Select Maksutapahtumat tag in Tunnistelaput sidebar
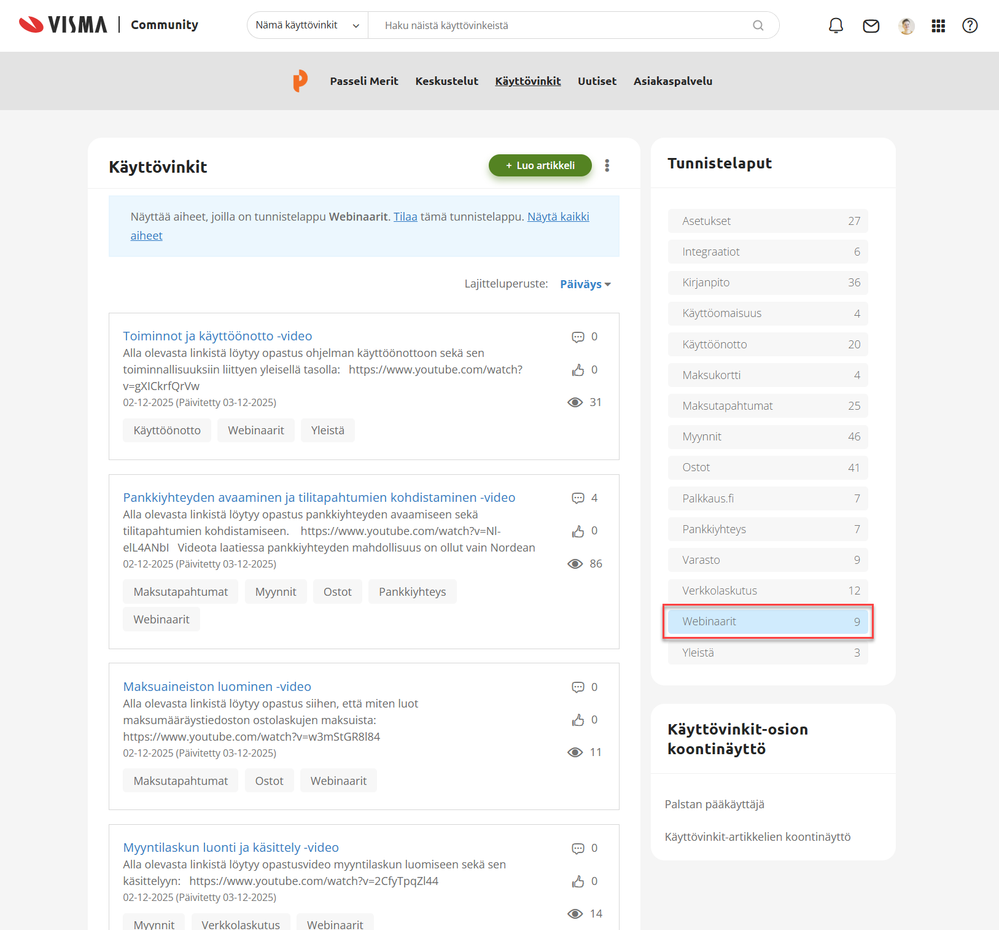The height and width of the screenshot is (930, 999). pyautogui.click(x=768, y=406)
